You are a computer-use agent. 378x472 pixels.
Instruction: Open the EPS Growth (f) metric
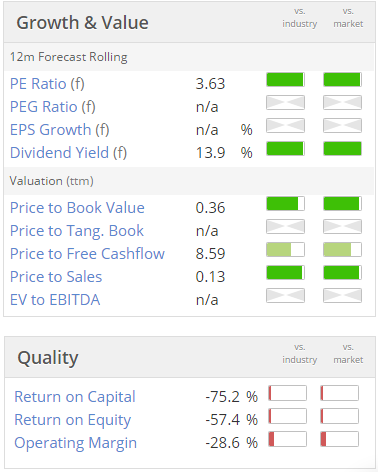click(x=60, y=130)
